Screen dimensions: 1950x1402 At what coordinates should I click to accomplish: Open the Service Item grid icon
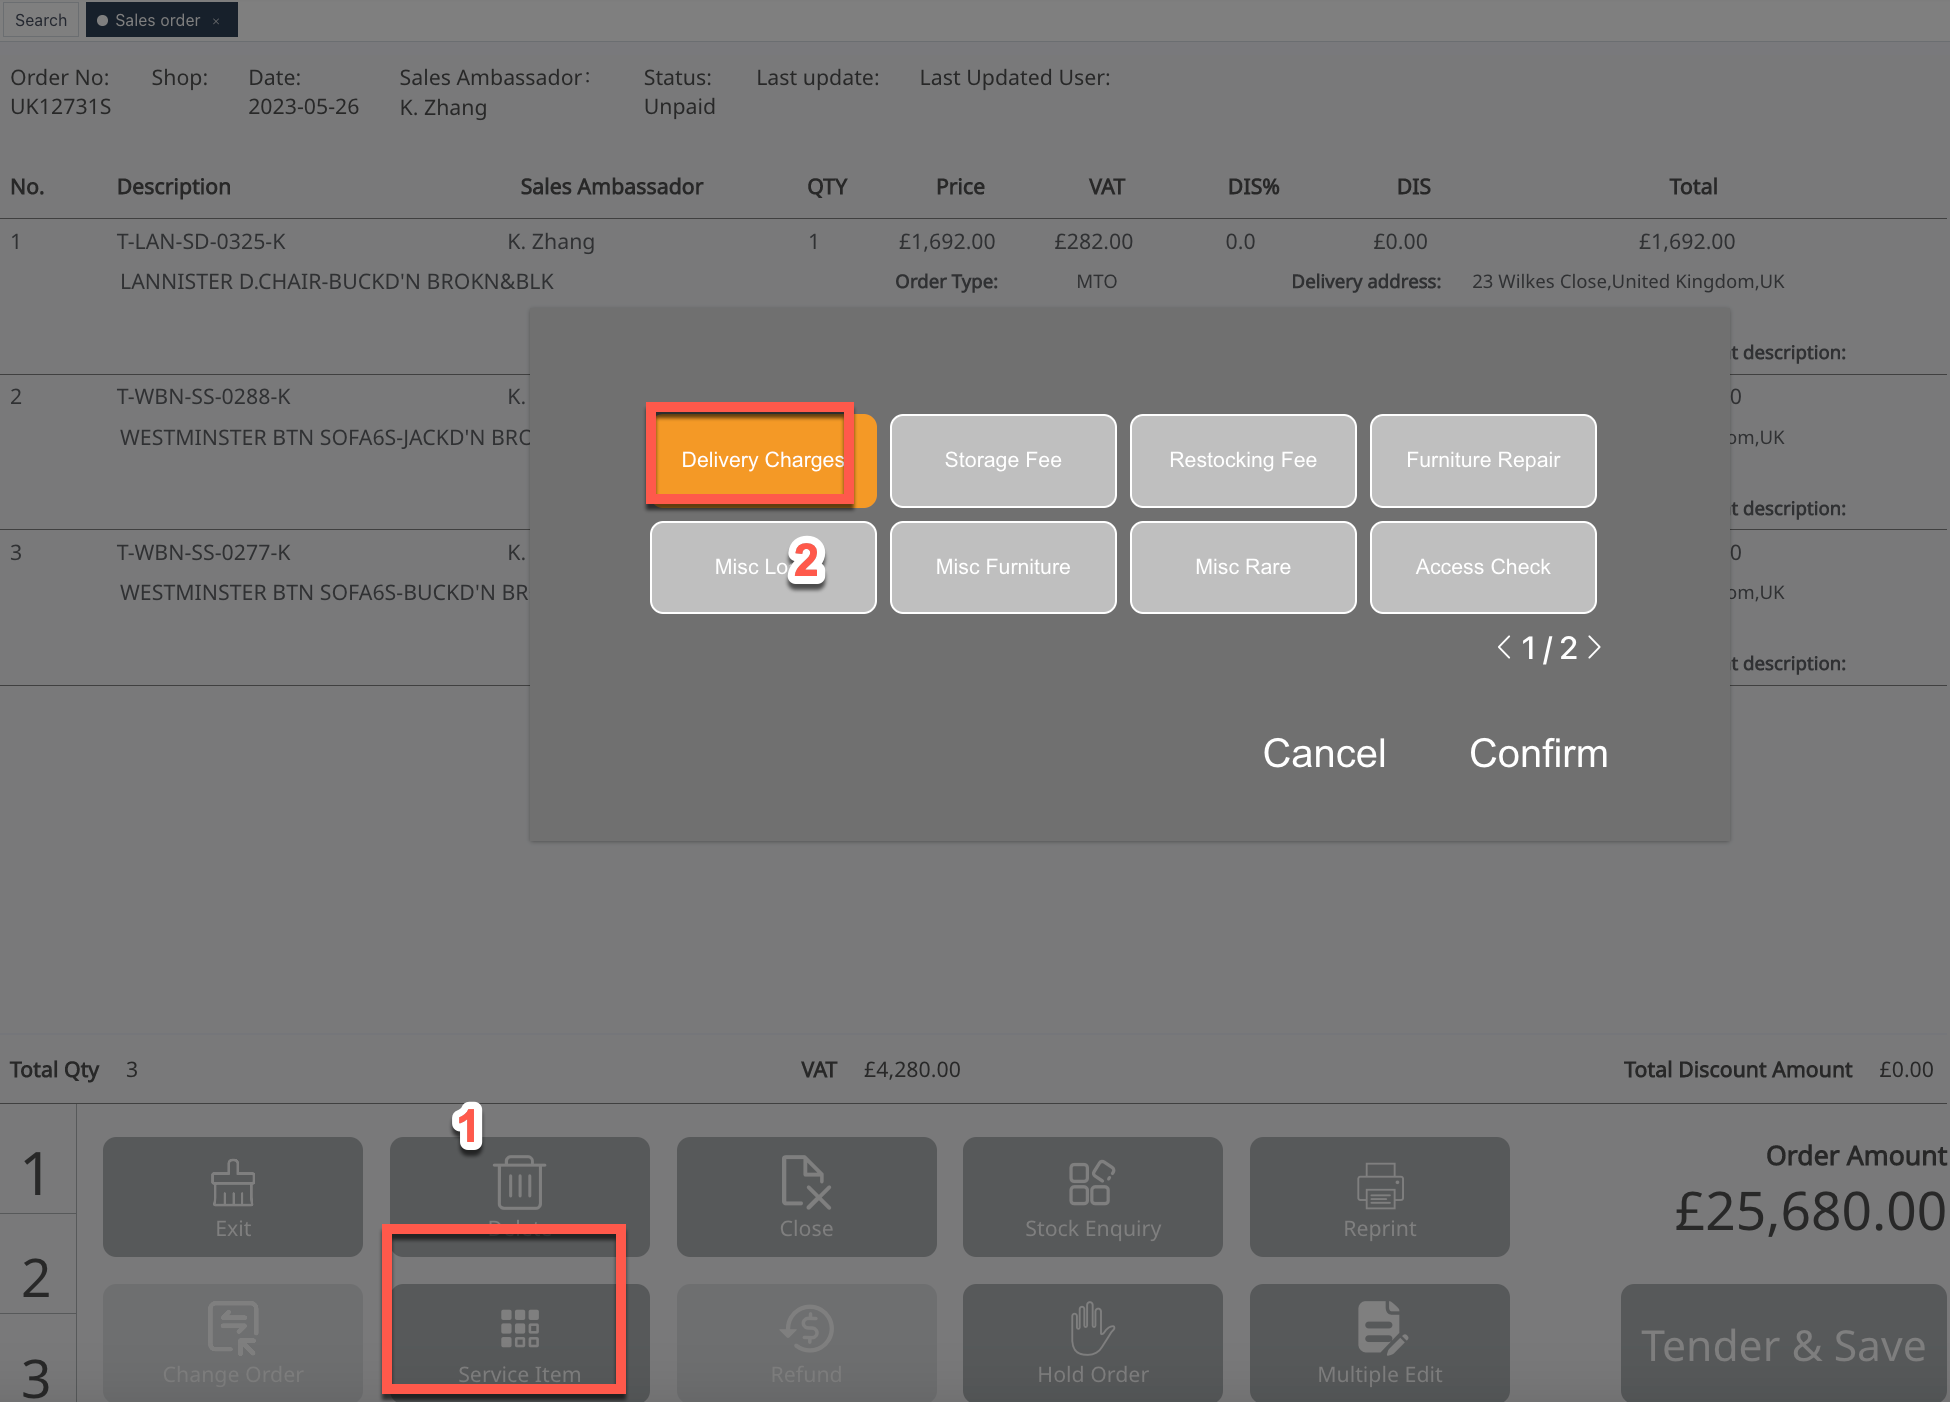(519, 1329)
